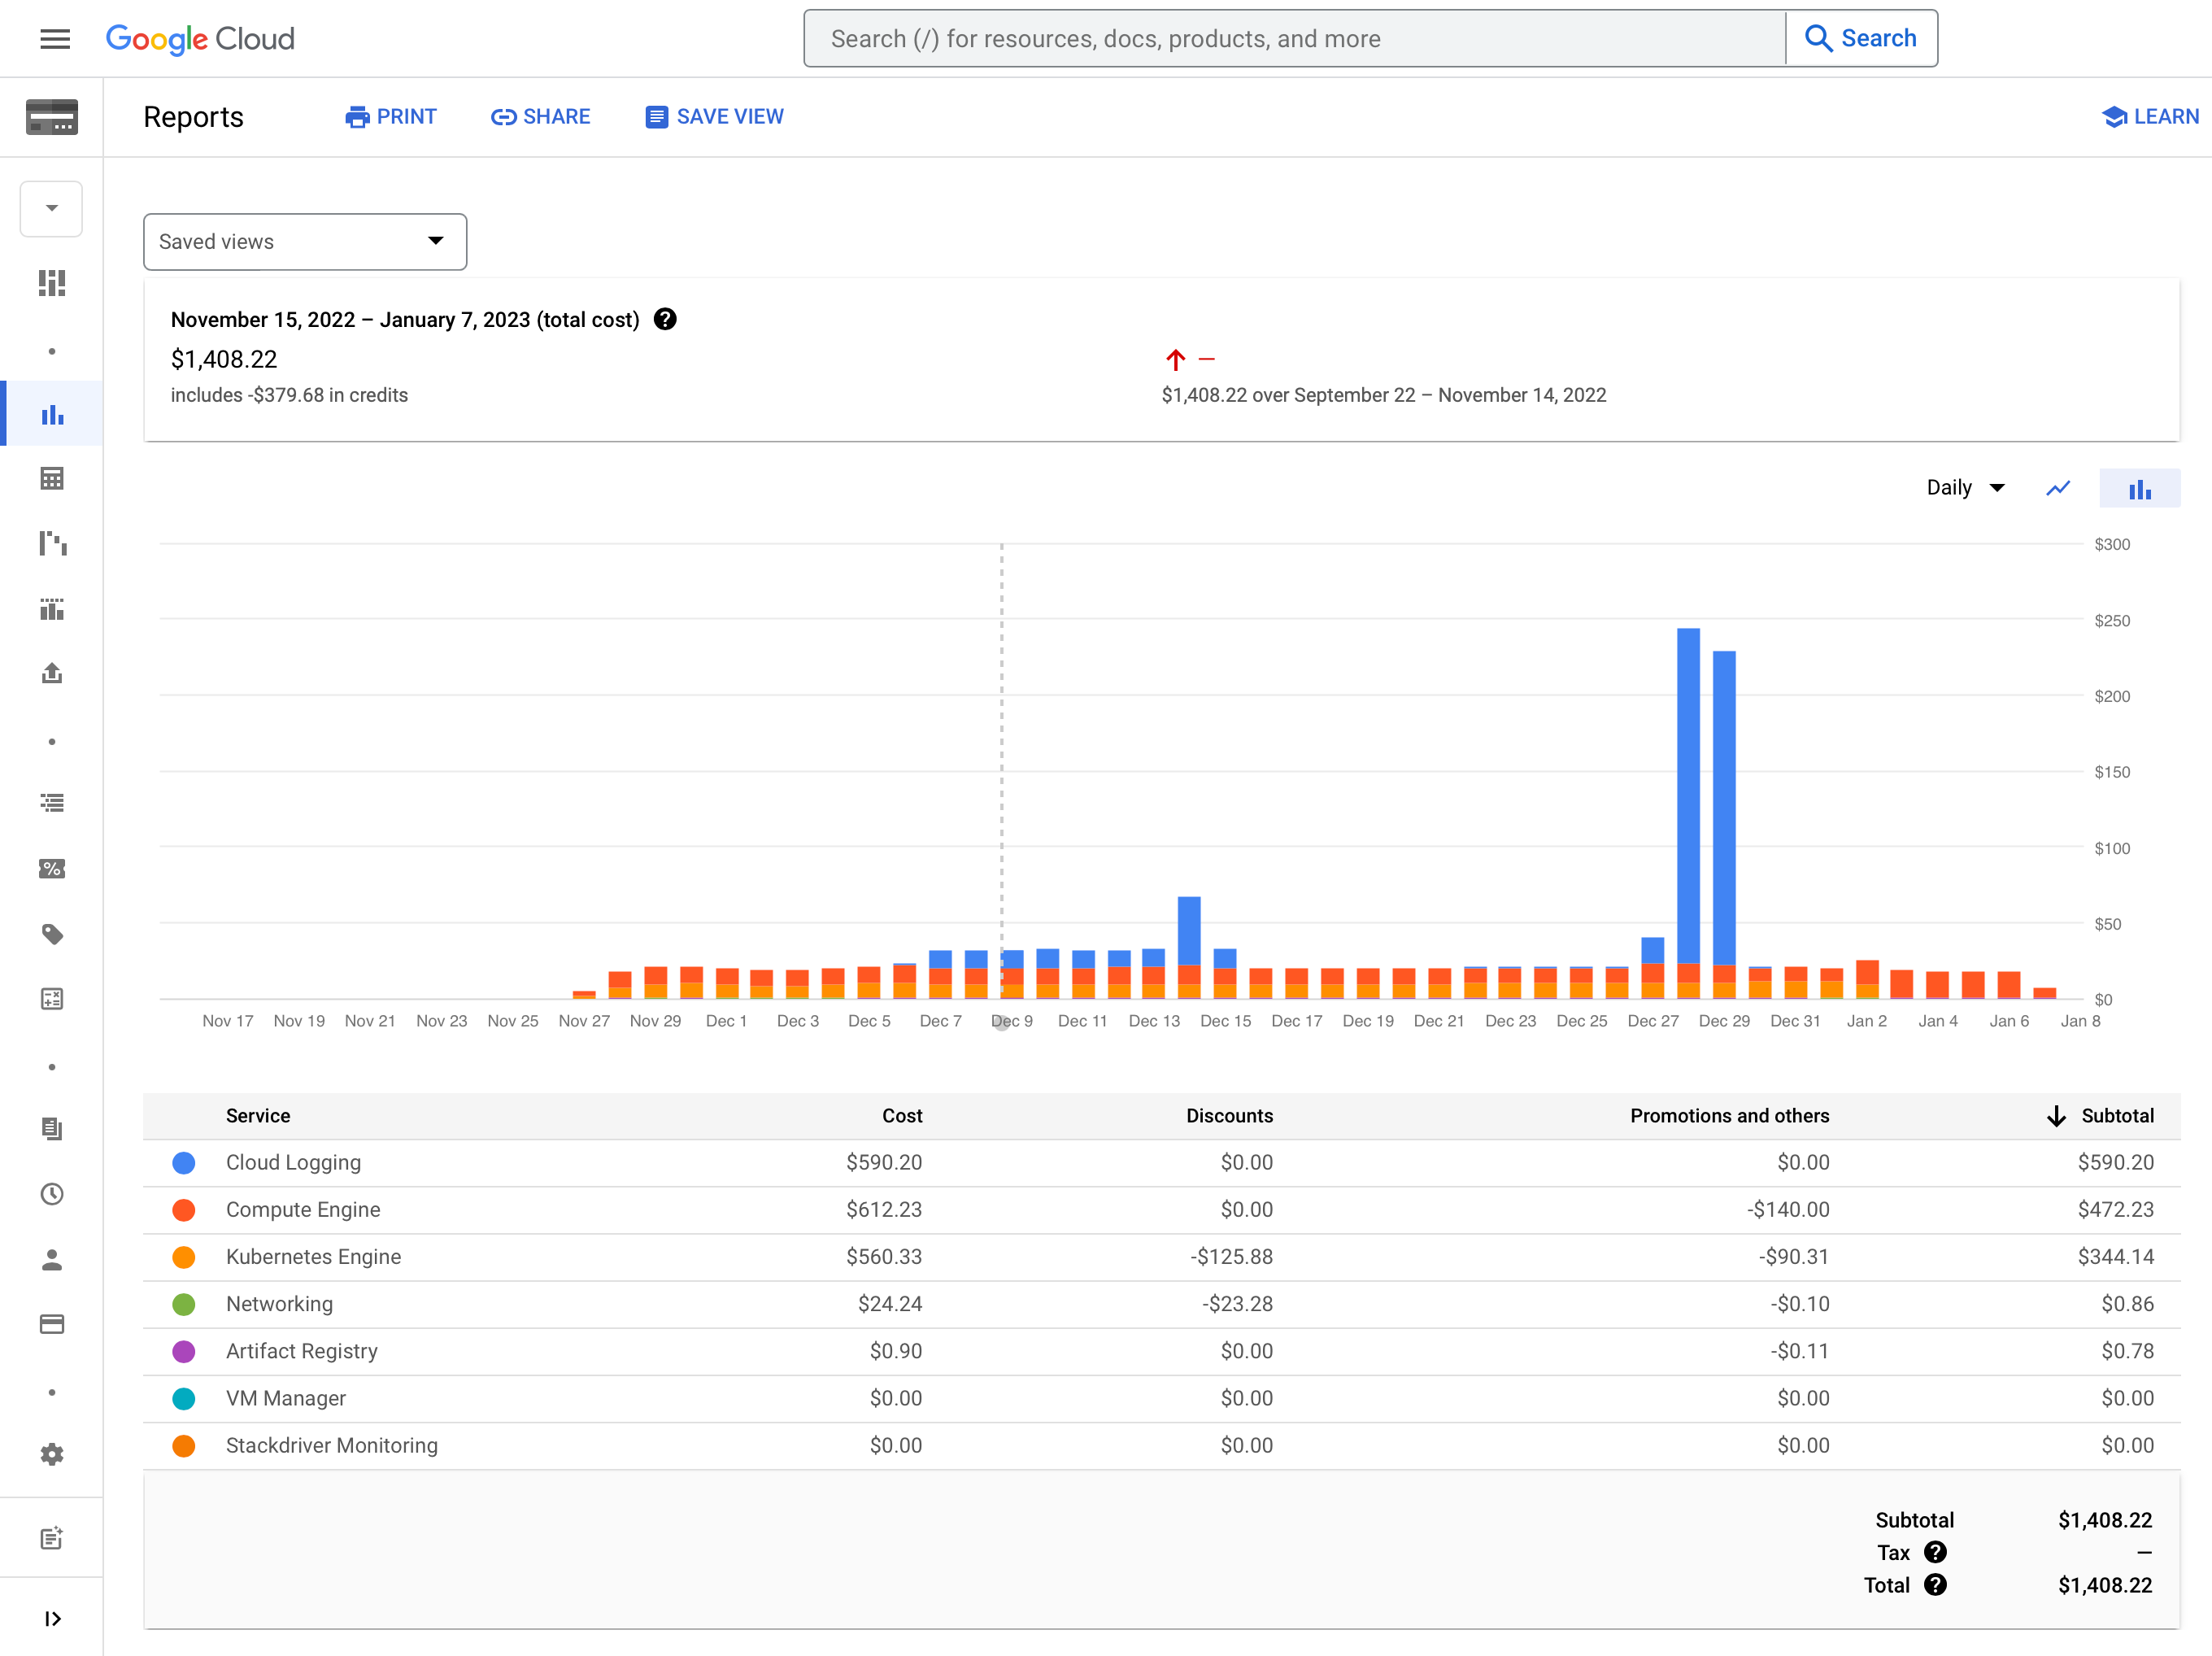The image size is (2212, 1656).
Task: Open the Saved views dropdown
Action: click(x=305, y=242)
